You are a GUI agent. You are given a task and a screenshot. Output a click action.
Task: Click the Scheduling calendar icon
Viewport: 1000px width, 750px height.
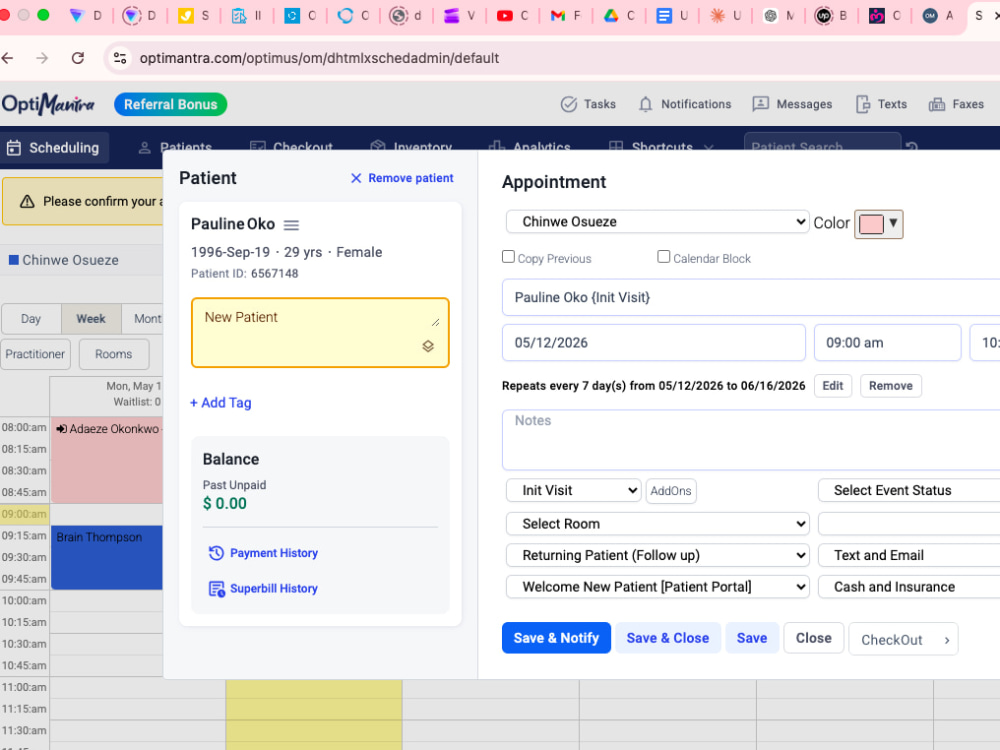(14, 148)
